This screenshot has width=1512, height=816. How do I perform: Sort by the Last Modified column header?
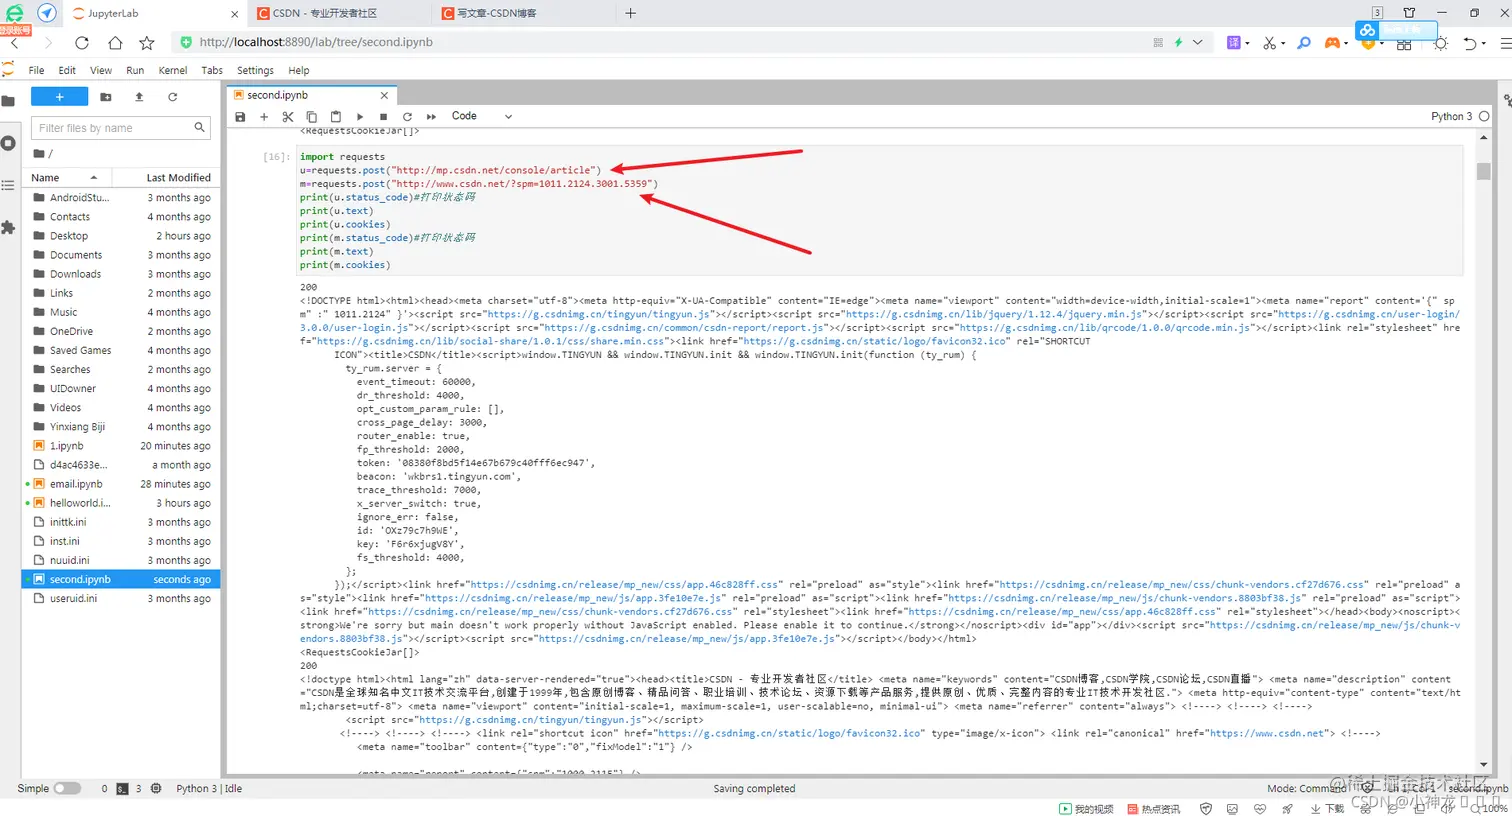pos(165,178)
